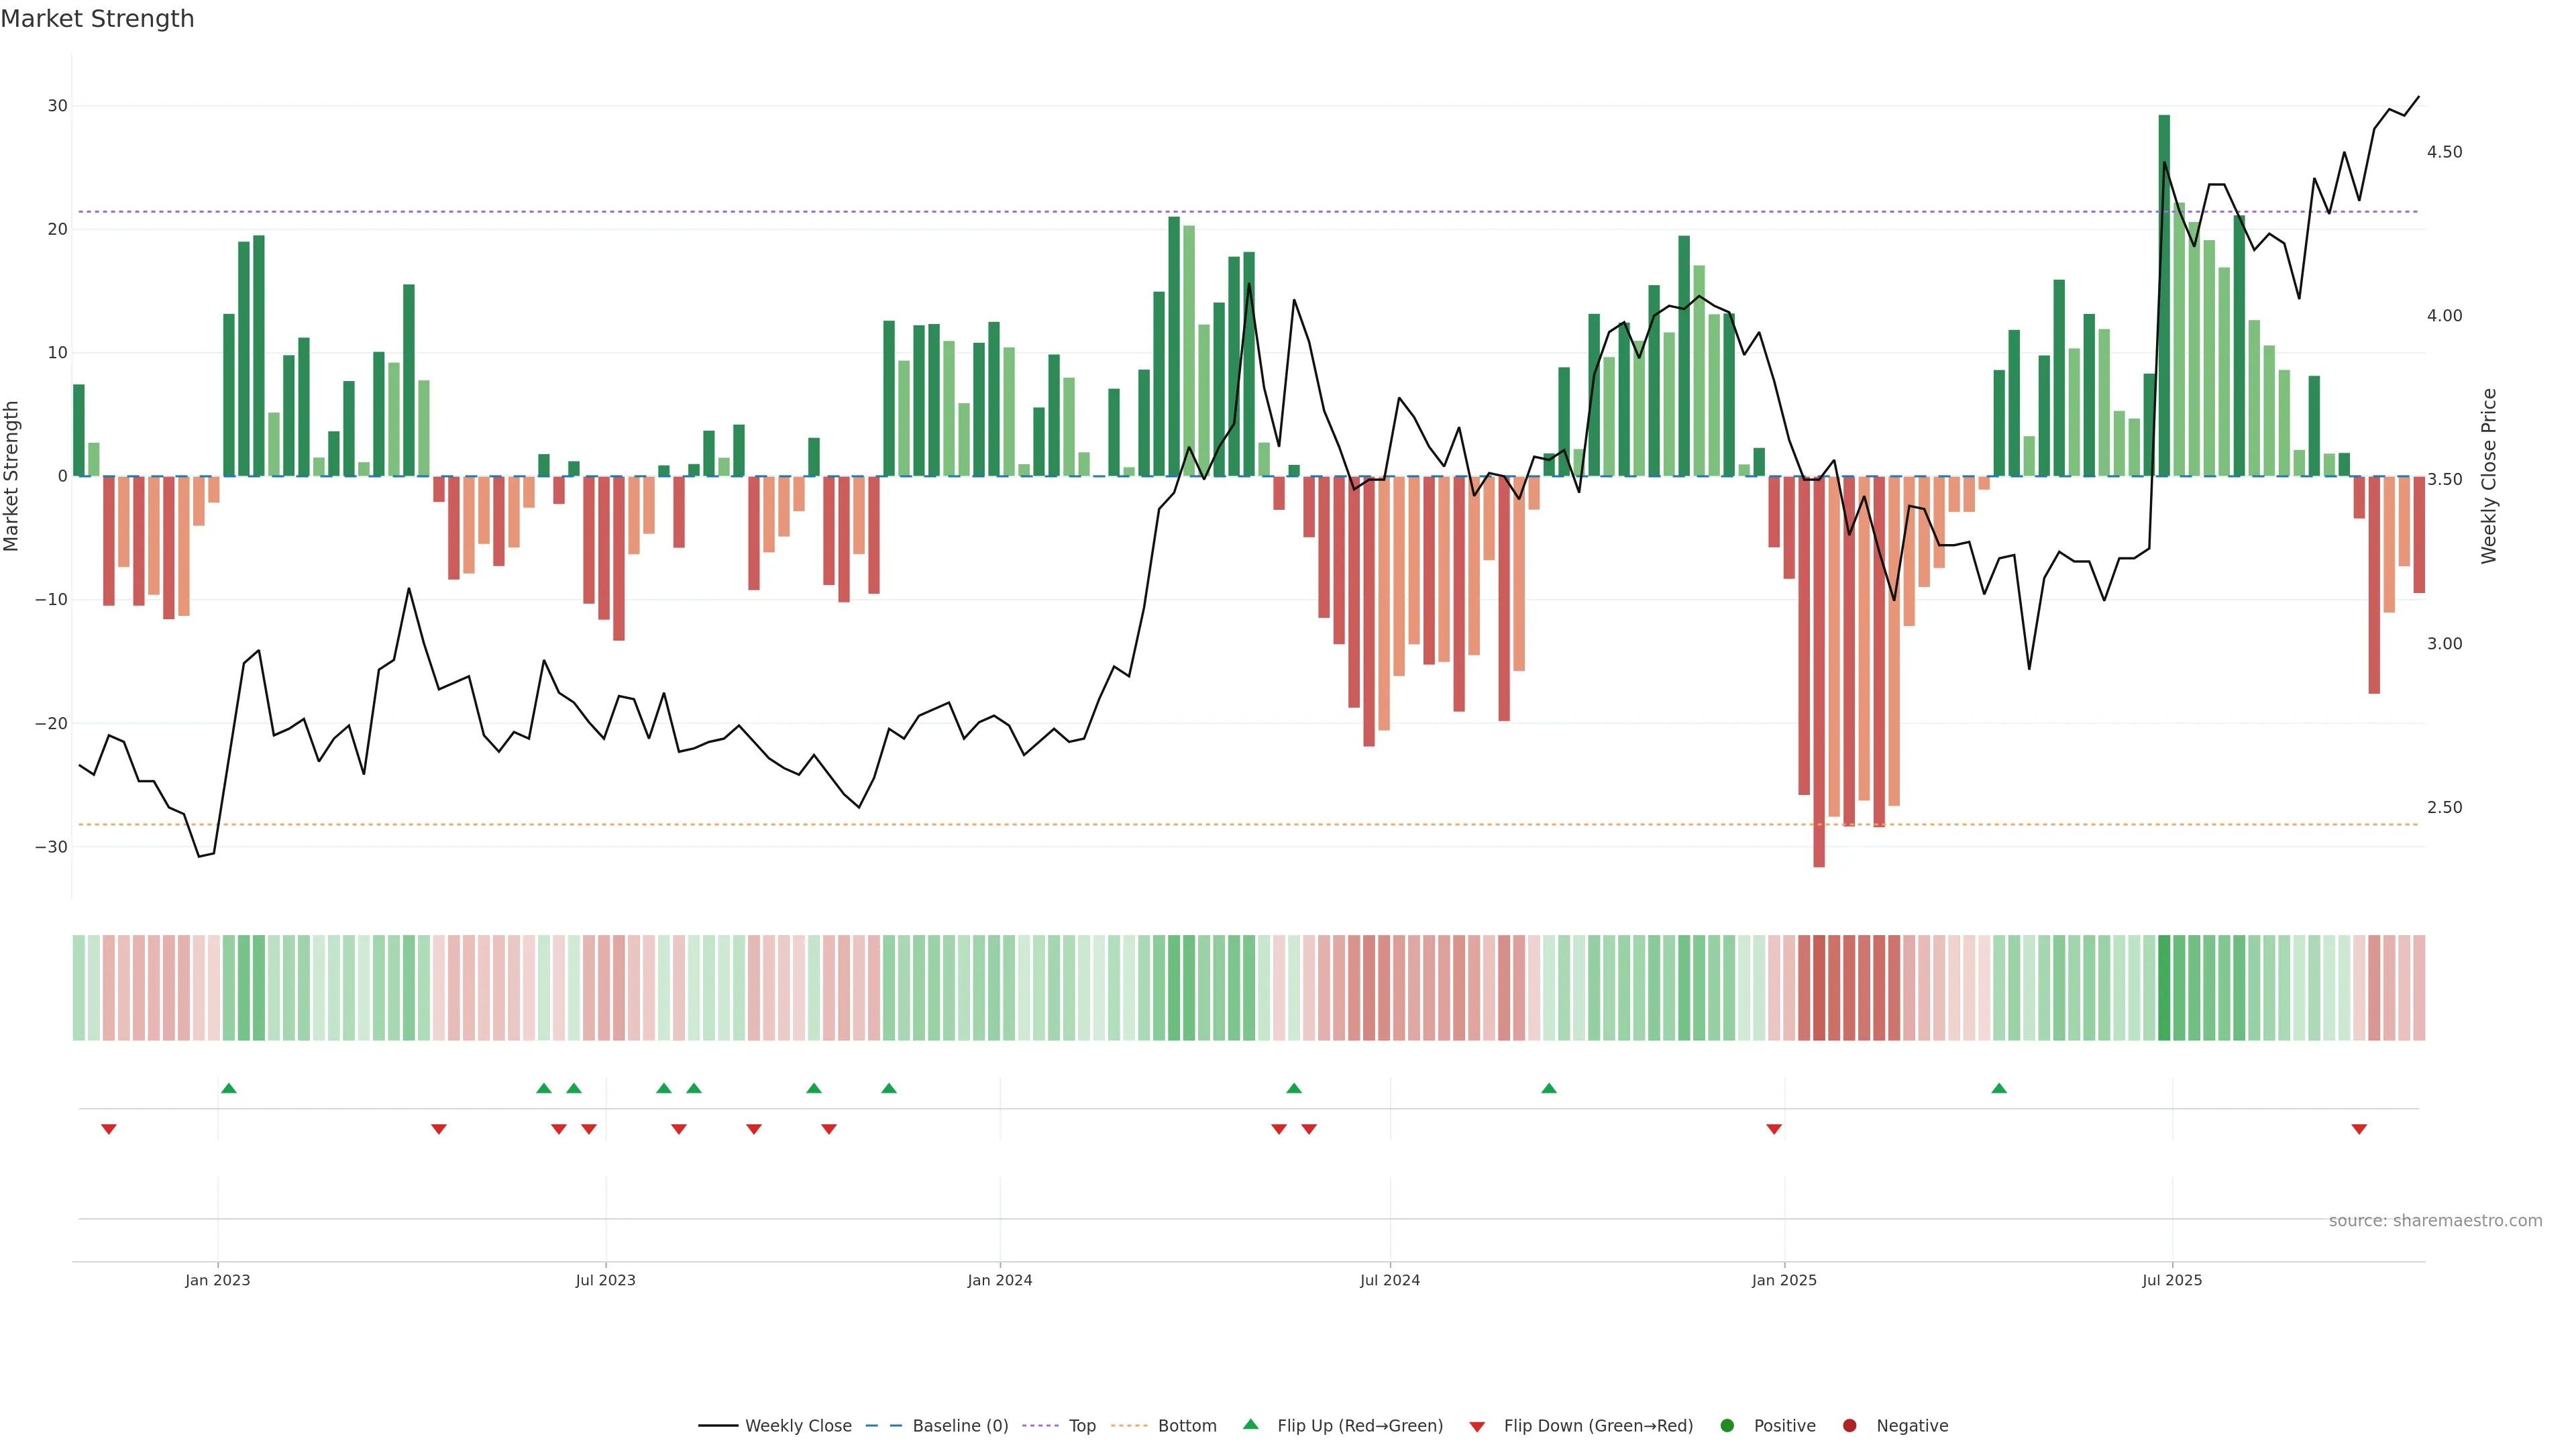The image size is (2576, 1449).
Task: Click the Flip Down red triangle legend icon
Action: [1477, 1426]
